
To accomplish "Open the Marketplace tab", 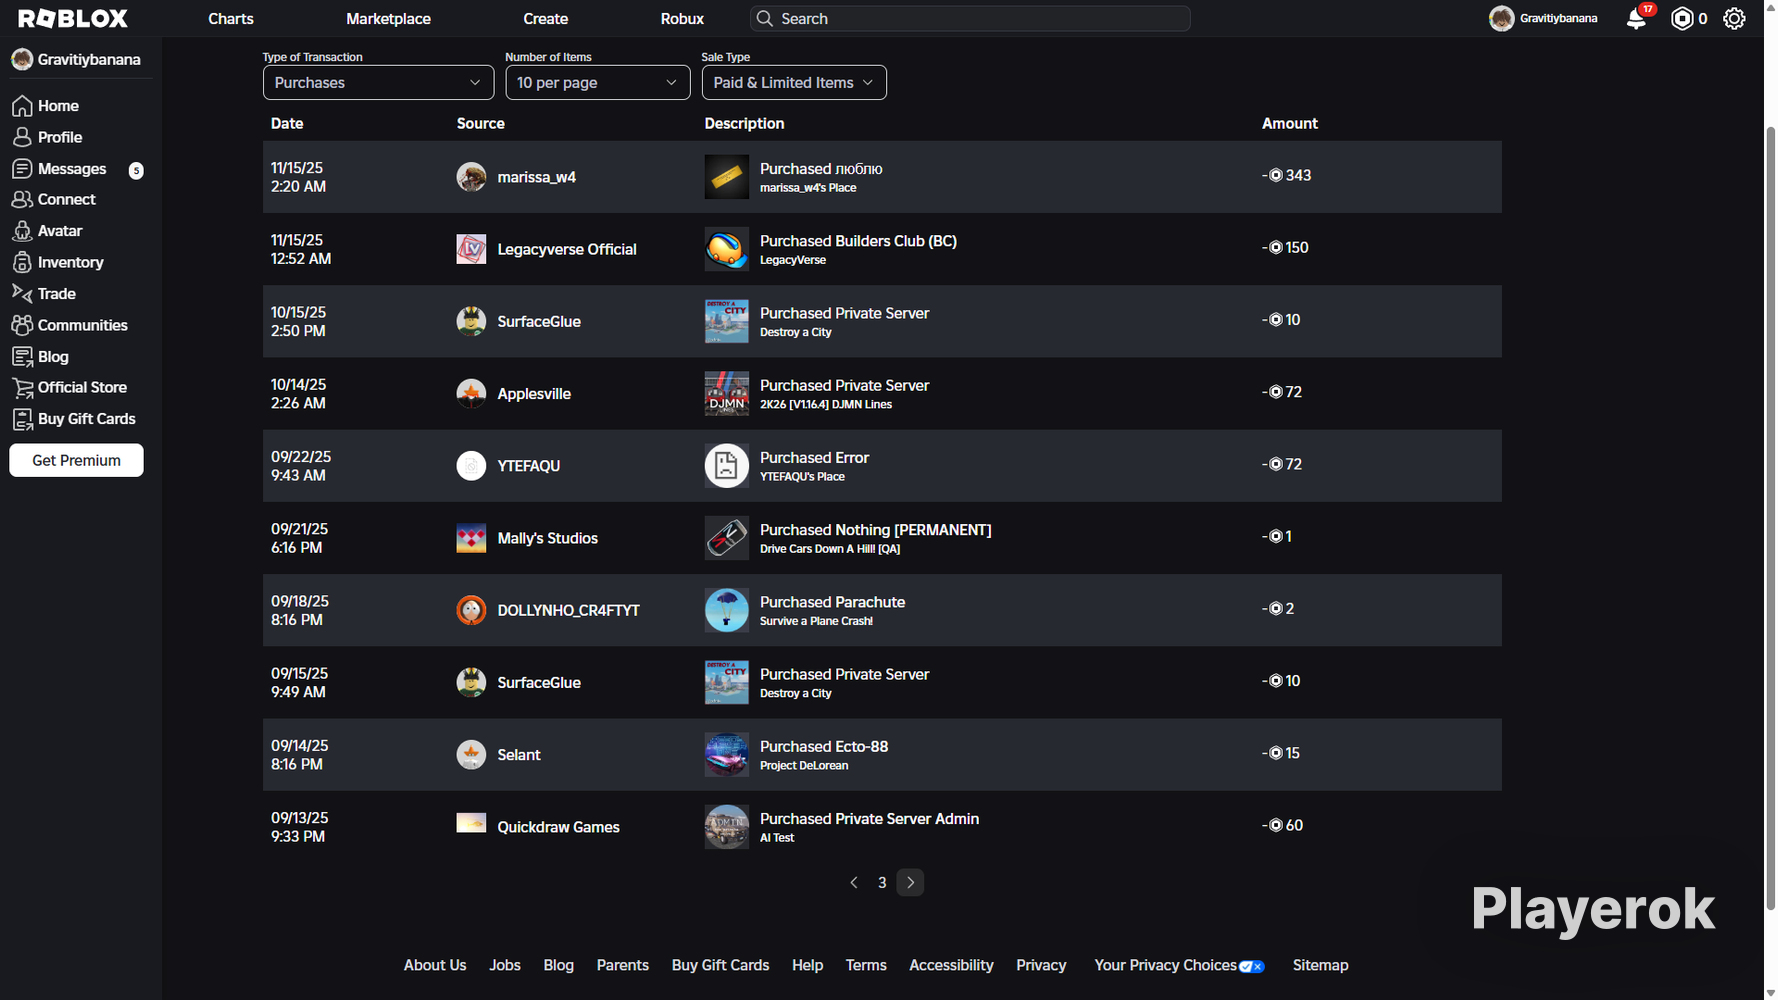I will click(x=388, y=19).
